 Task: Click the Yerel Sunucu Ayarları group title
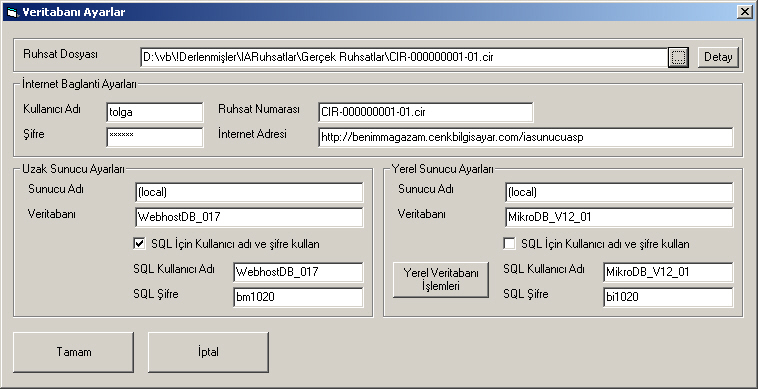tap(442, 169)
